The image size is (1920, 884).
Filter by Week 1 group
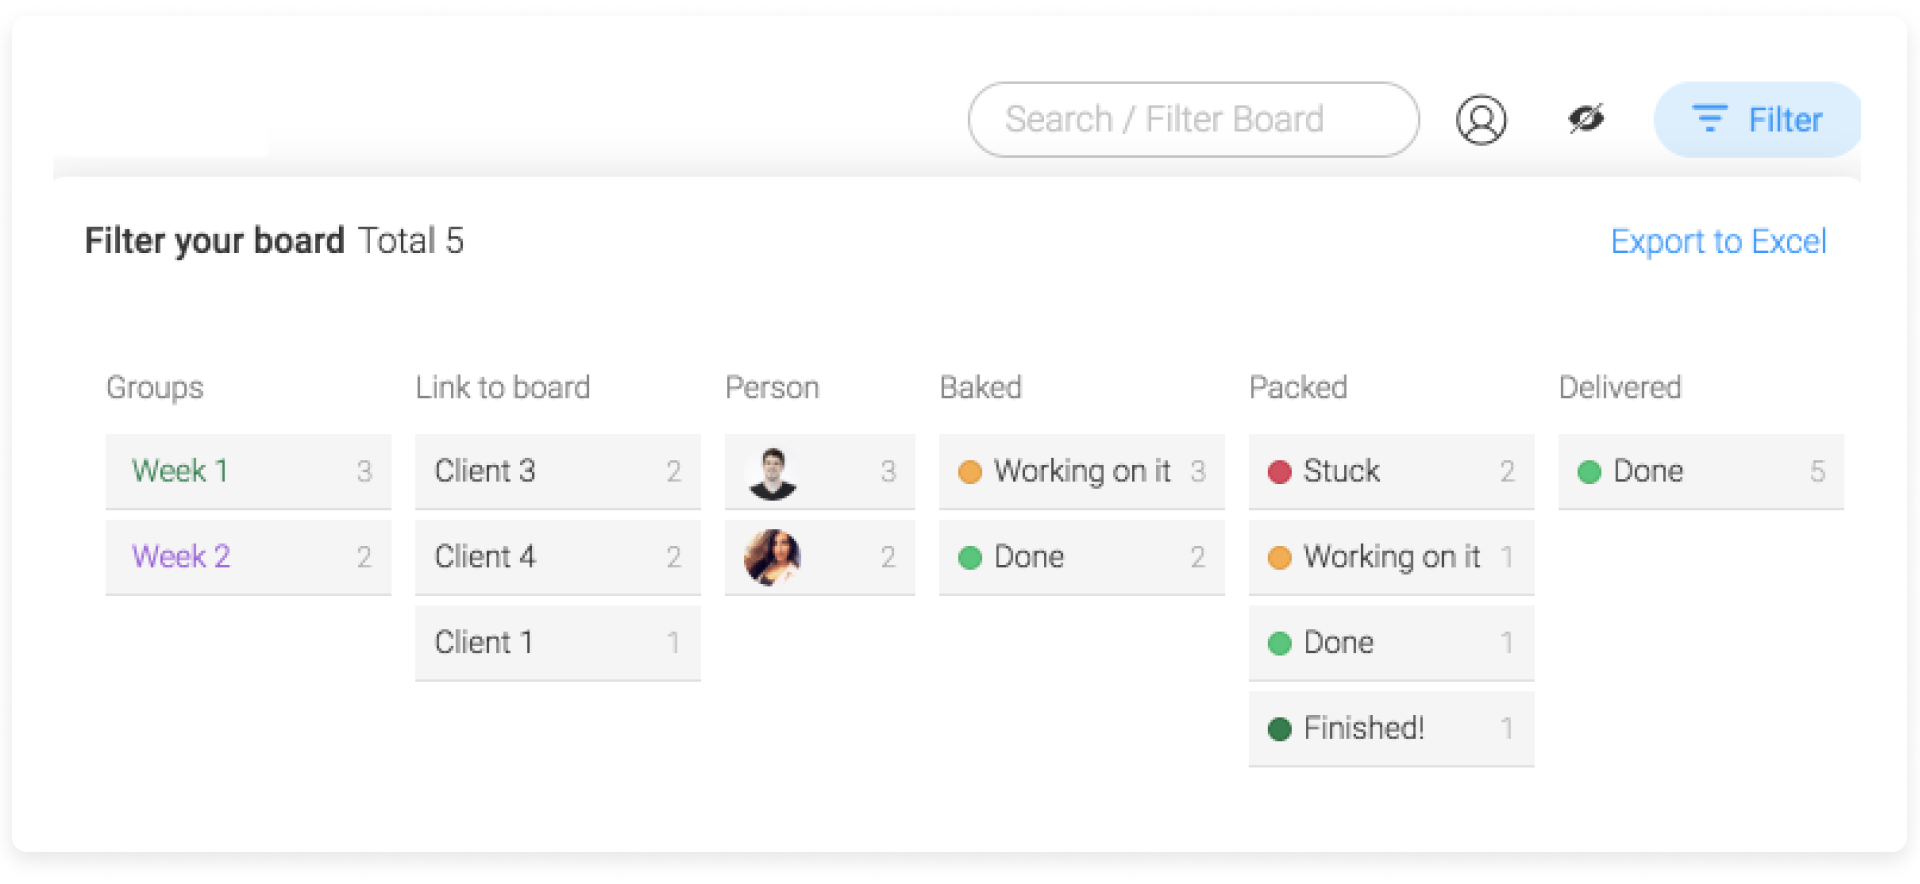coord(248,471)
